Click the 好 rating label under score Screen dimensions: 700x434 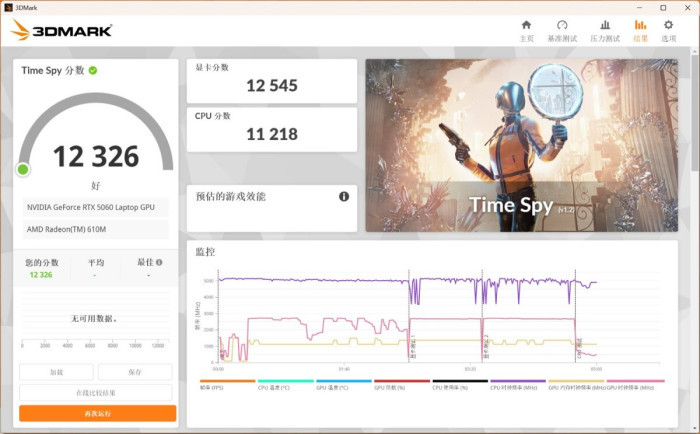pyautogui.click(x=96, y=186)
